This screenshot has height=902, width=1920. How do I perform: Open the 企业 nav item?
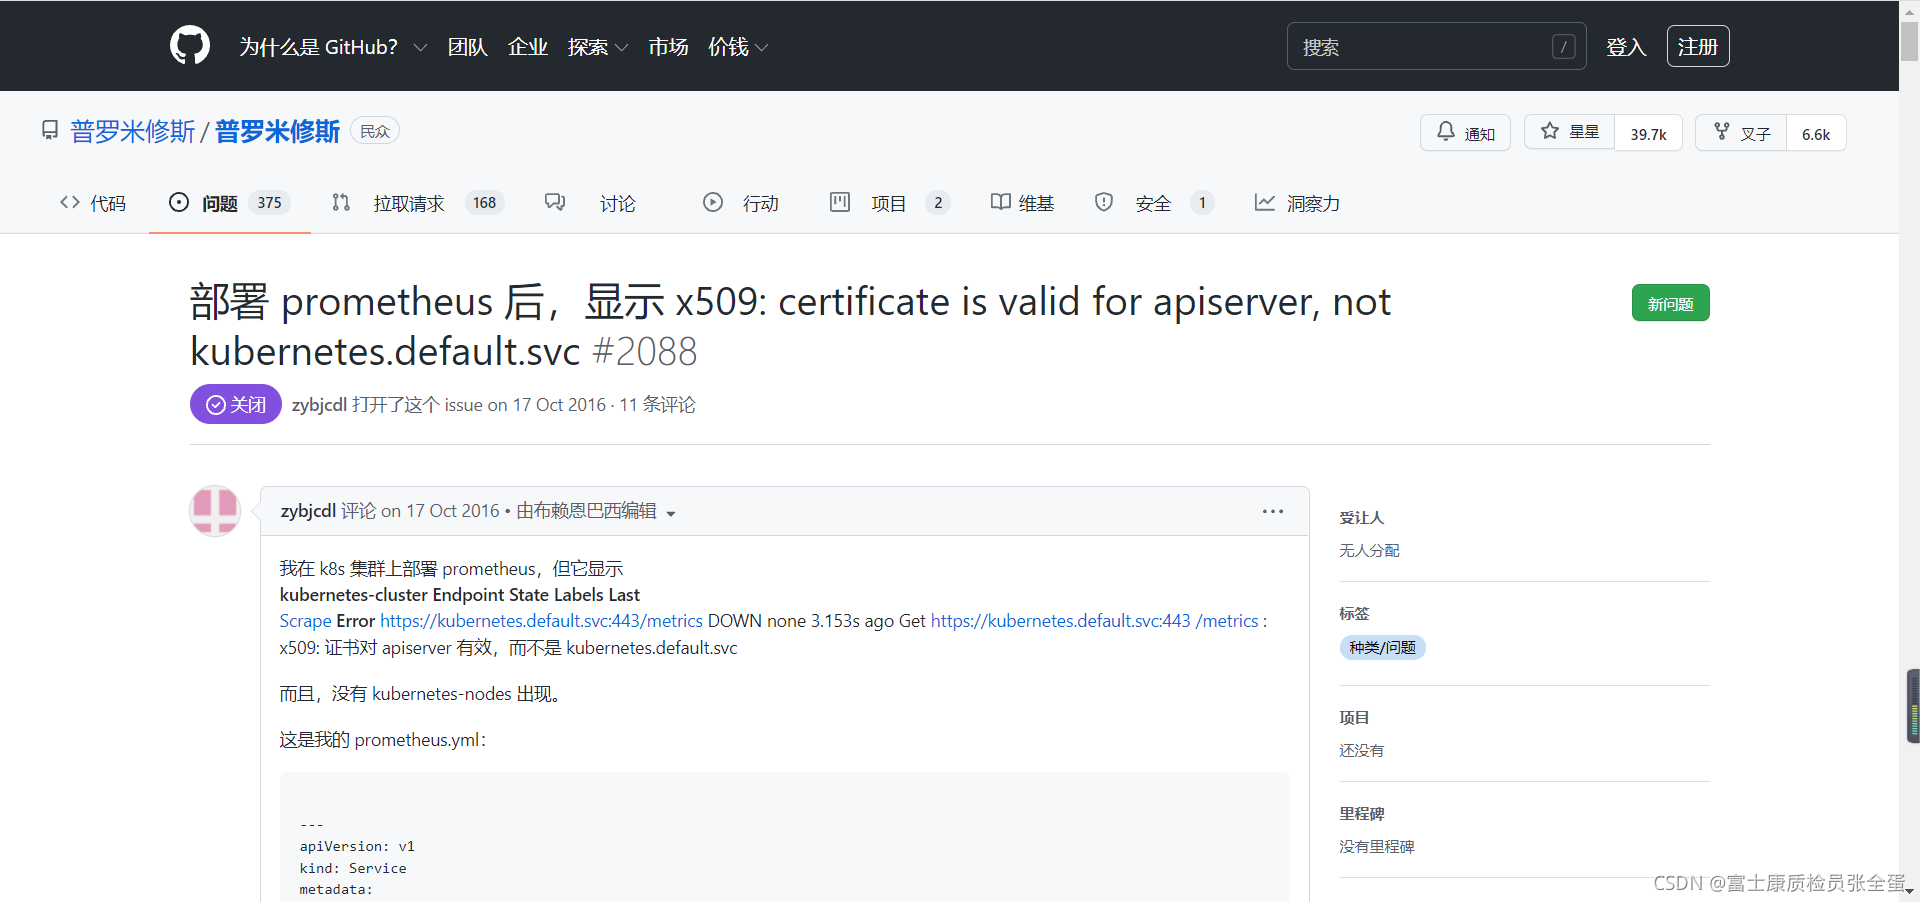(x=527, y=47)
